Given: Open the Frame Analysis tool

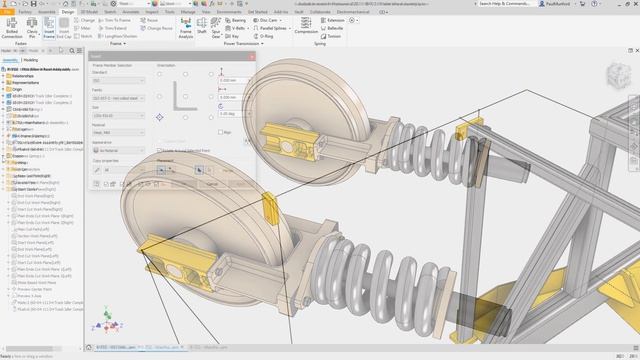Looking at the screenshot, I should (186, 28).
